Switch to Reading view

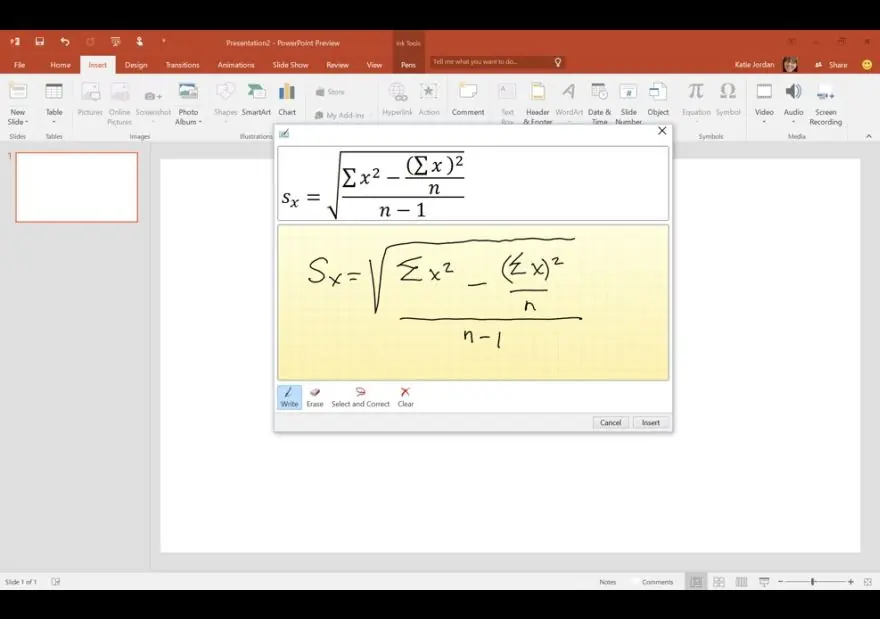pos(741,582)
